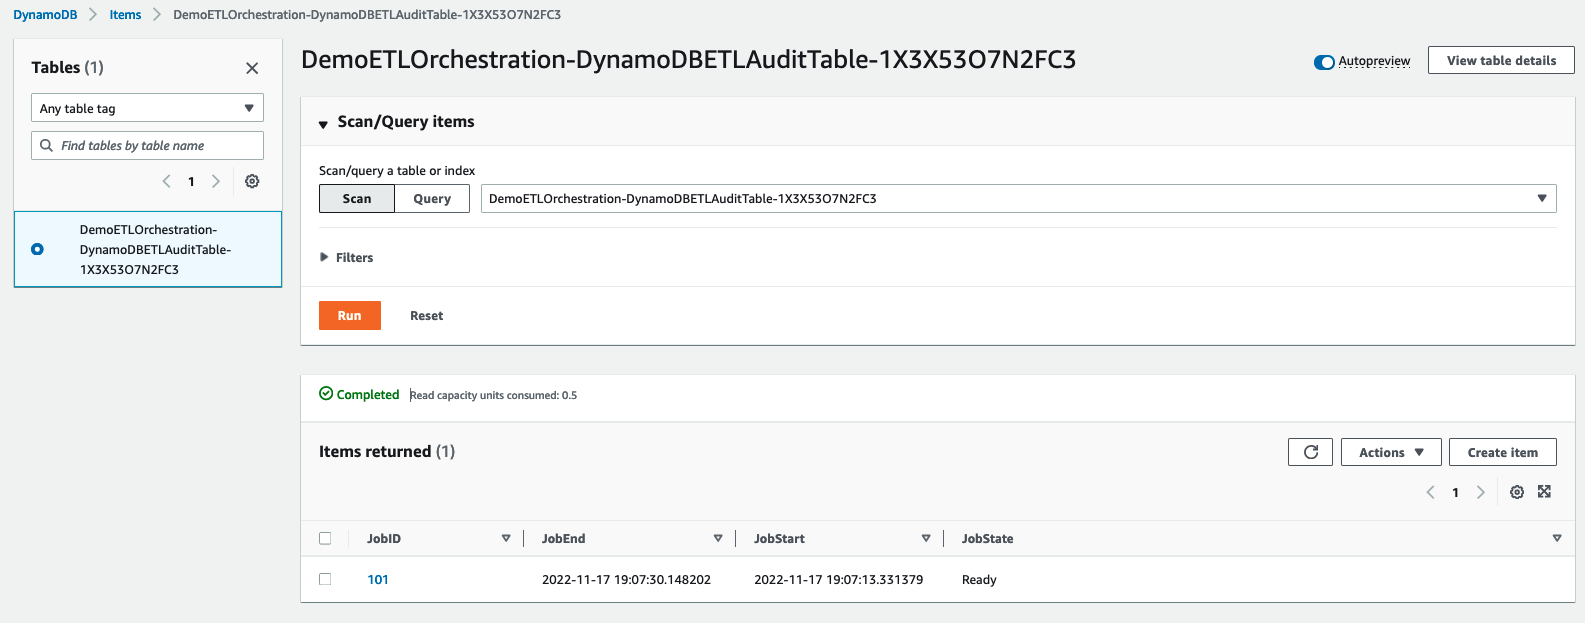Expand the Filters section

(x=346, y=257)
